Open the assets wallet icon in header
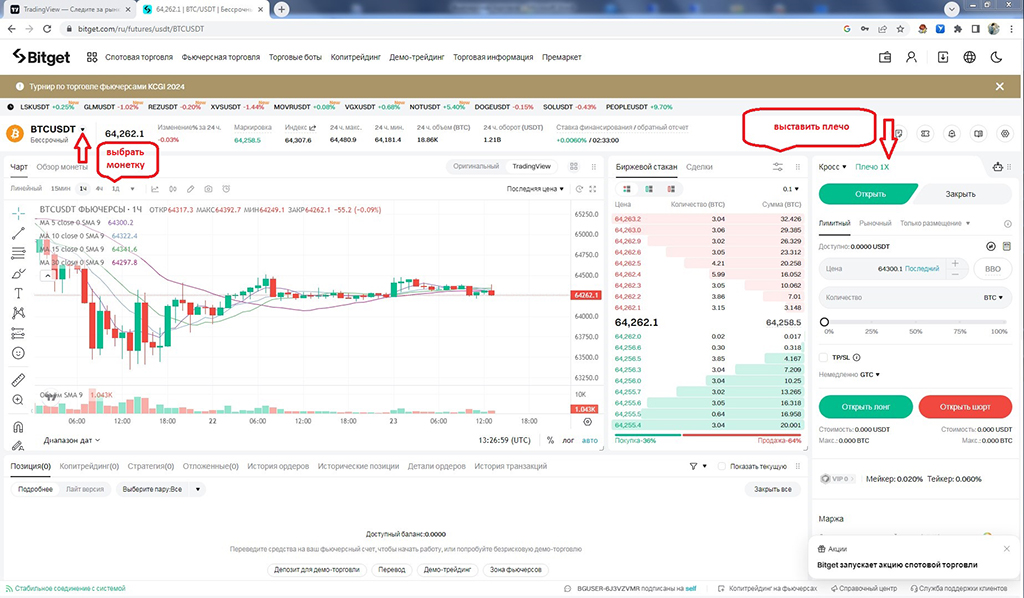Viewport: 1024px width, 598px height. point(885,57)
